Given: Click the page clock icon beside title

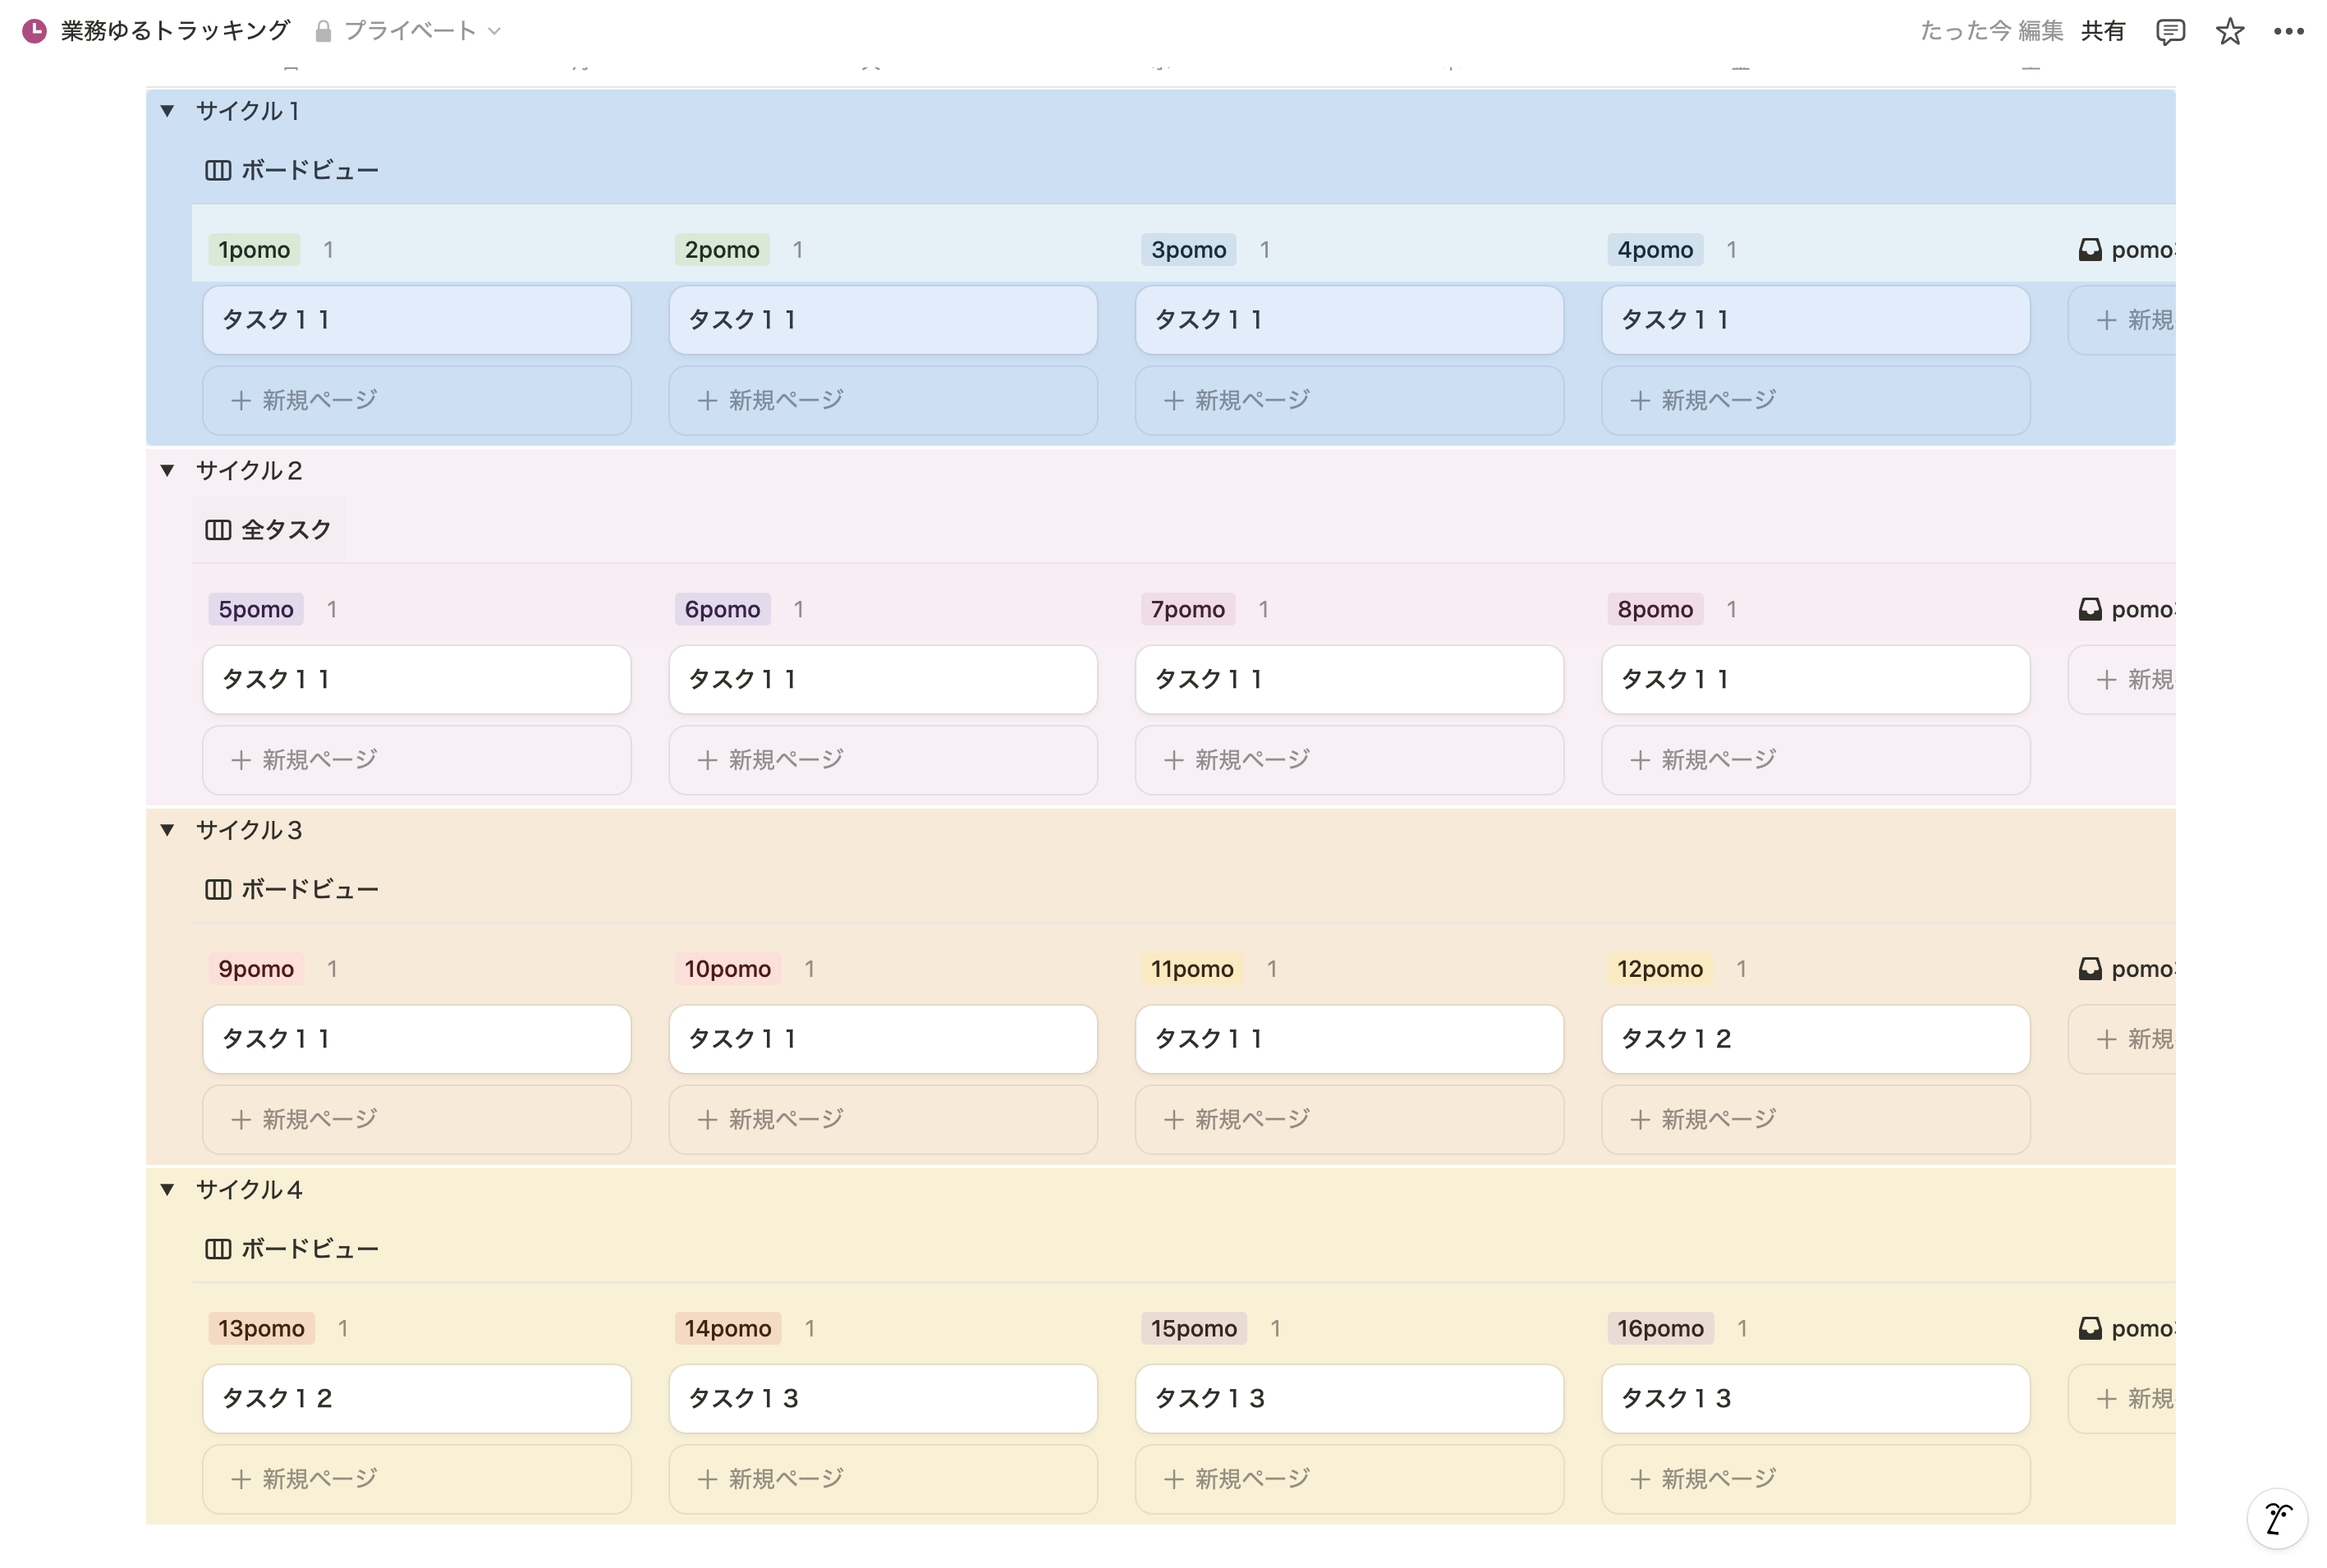Looking at the screenshot, I should [x=34, y=31].
